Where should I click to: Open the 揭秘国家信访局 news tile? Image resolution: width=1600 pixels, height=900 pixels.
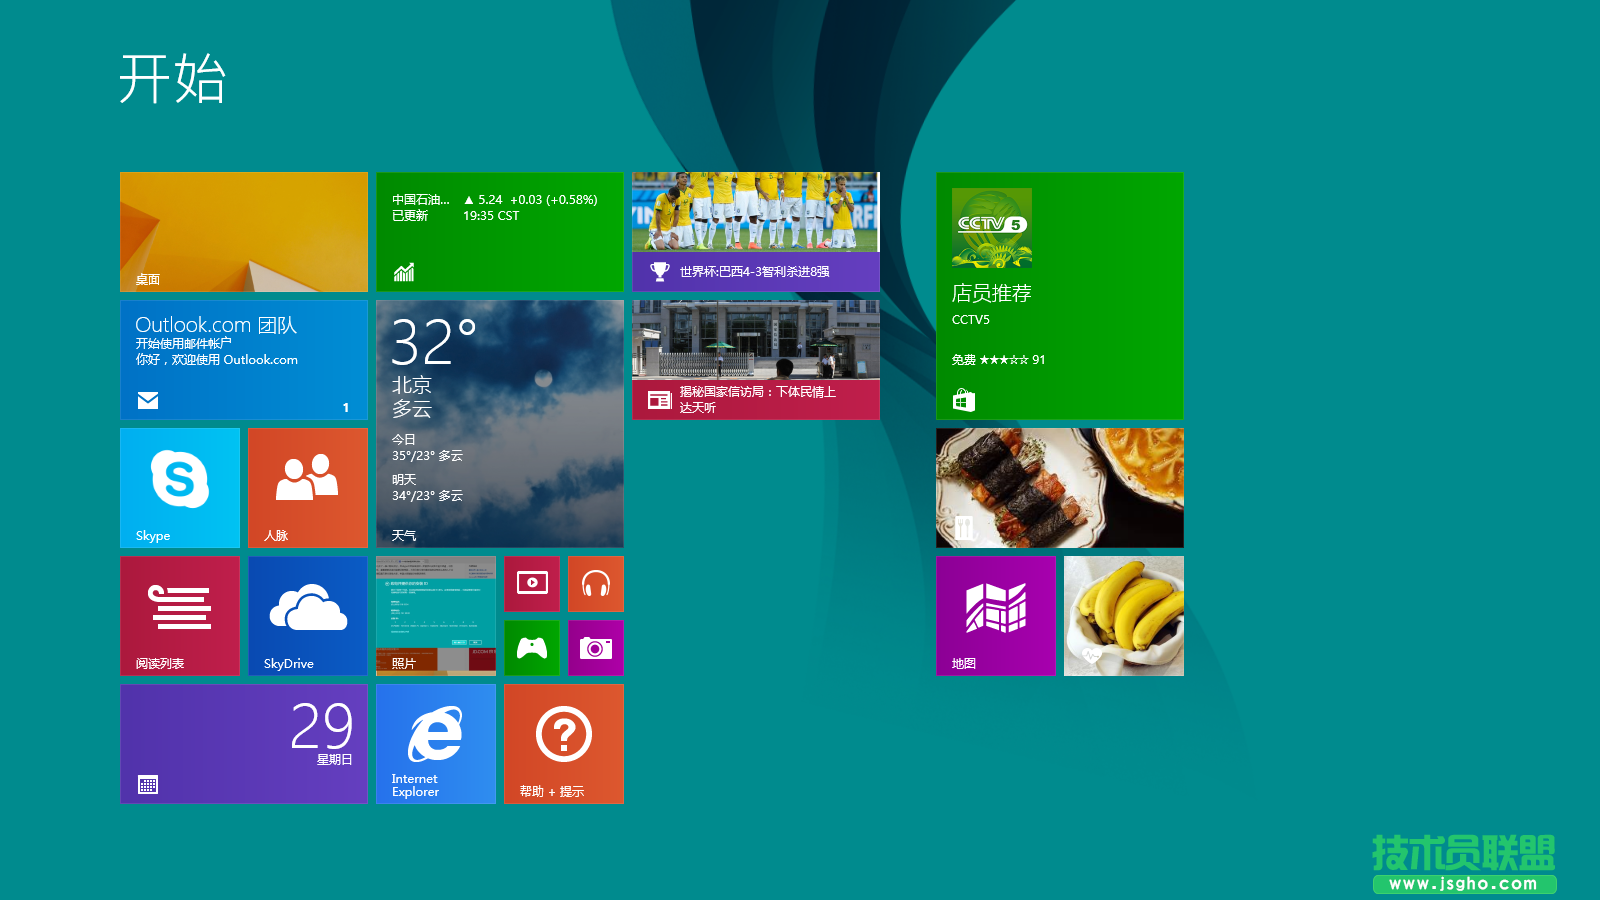(x=756, y=360)
